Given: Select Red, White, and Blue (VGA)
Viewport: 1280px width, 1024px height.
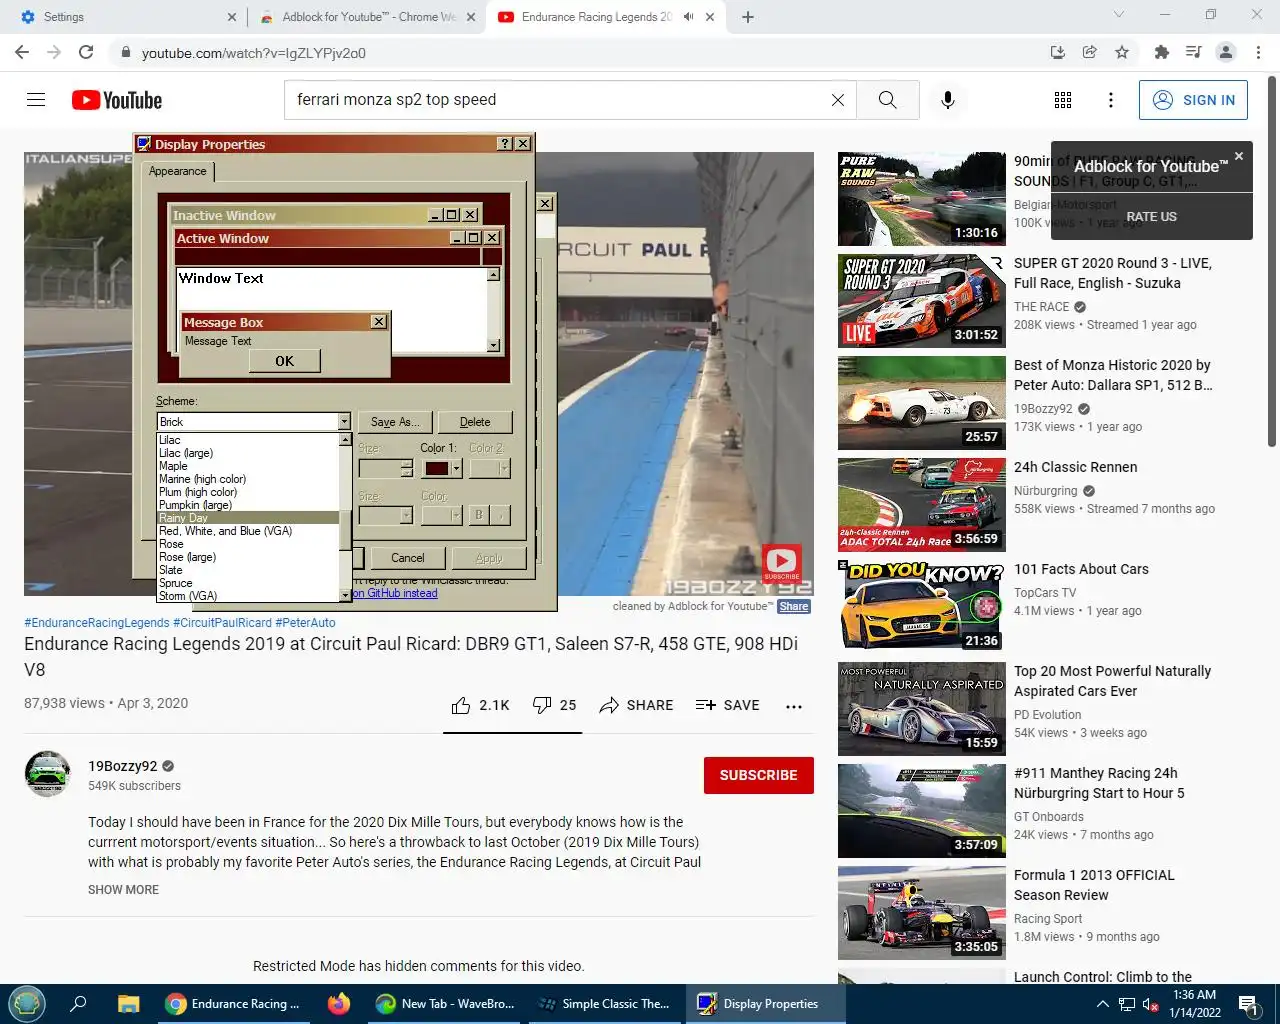Looking at the screenshot, I should point(248,531).
